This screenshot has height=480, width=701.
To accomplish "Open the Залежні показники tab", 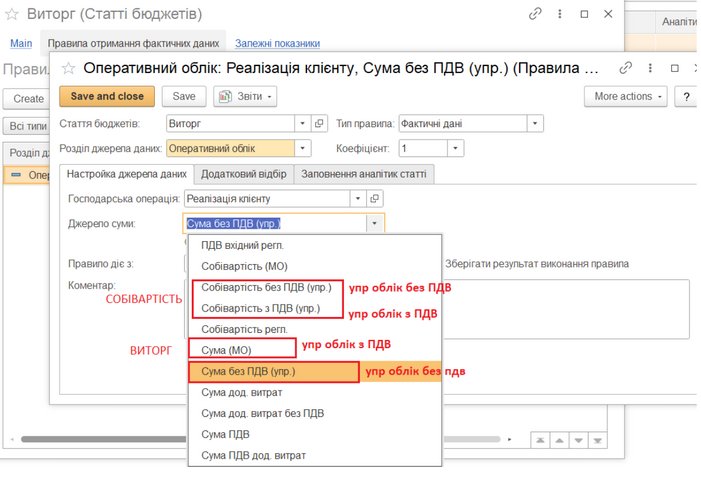I will click(x=277, y=44).
